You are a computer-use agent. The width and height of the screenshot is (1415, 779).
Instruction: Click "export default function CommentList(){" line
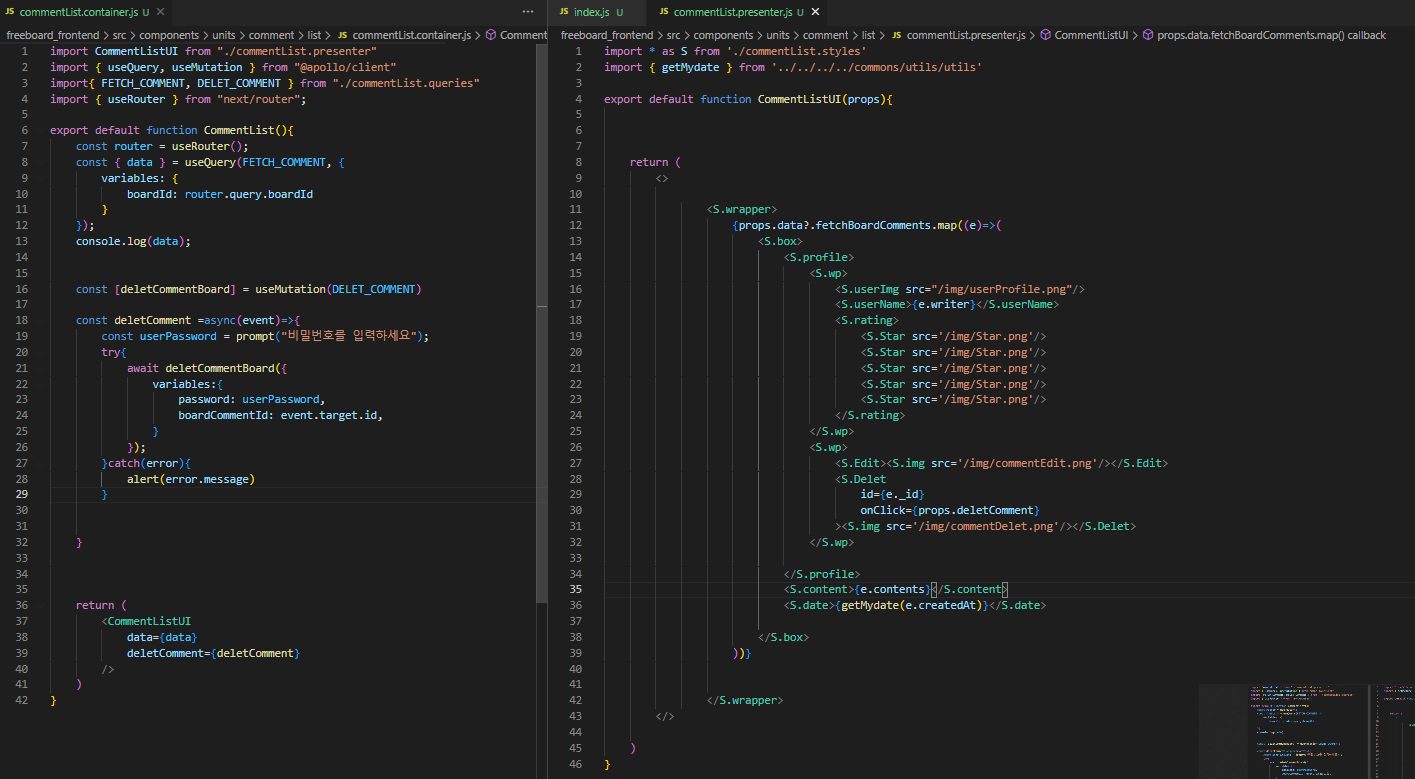[171, 130]
